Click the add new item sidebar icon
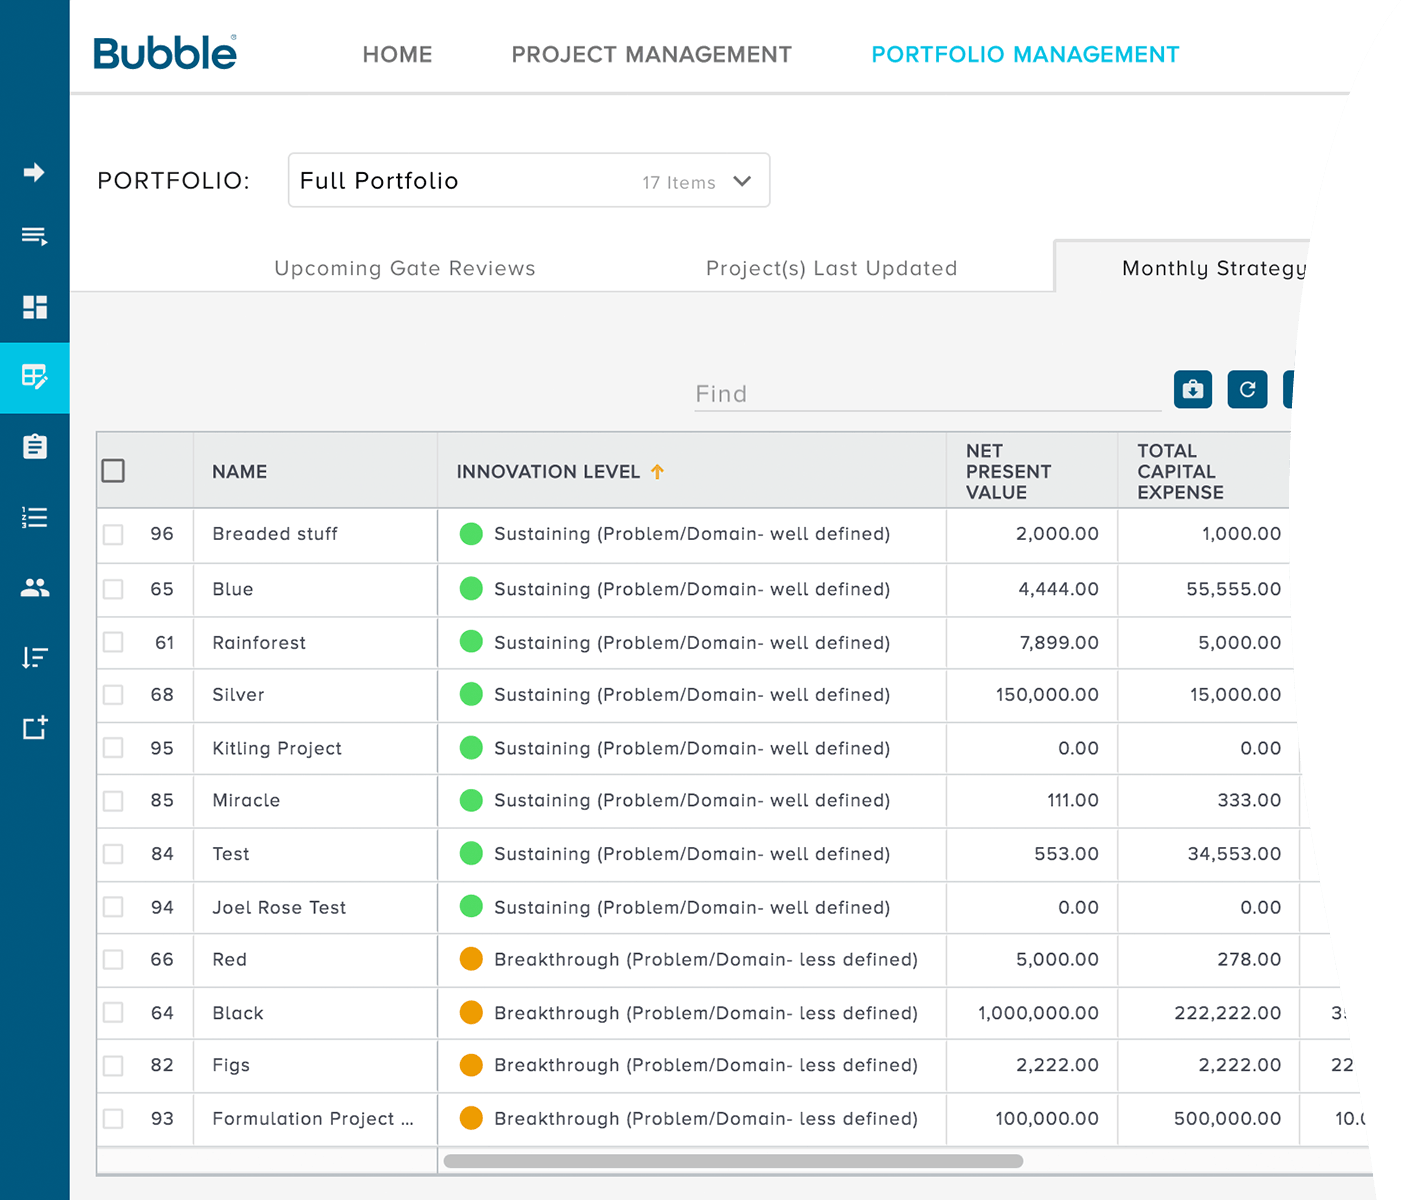Image resolution: width=1401 pixels, height=1200 pixels. pyautogui.click(x=34, y=728)
